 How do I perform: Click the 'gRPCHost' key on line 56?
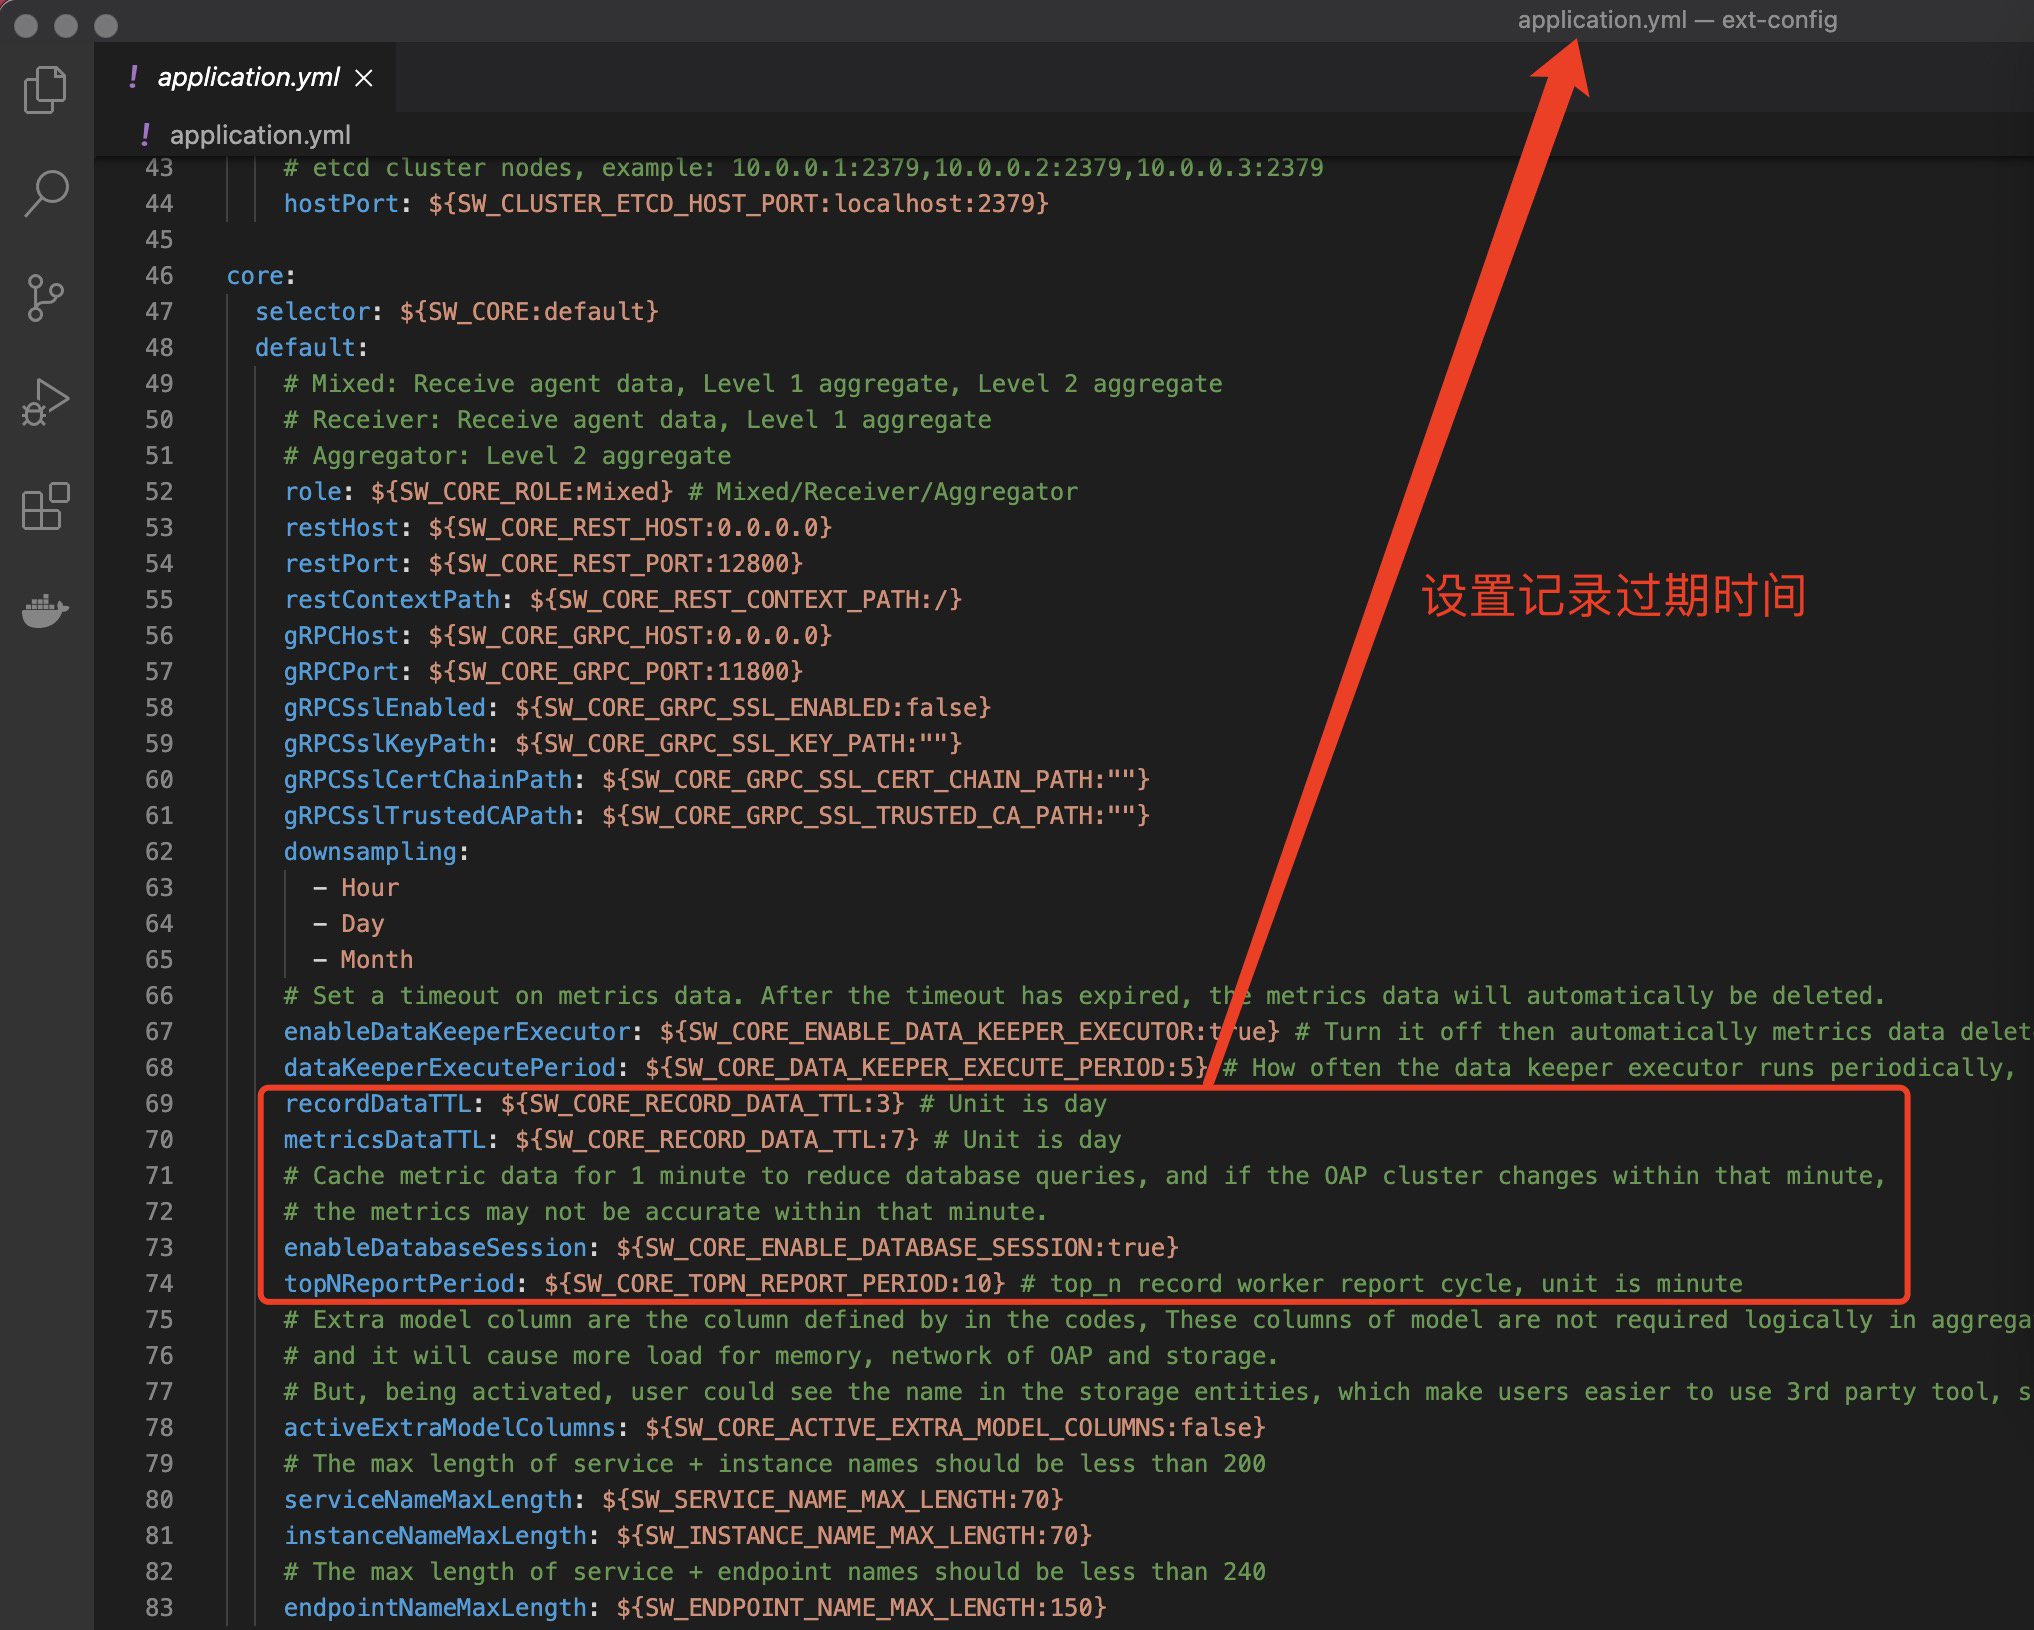[341, 635]
